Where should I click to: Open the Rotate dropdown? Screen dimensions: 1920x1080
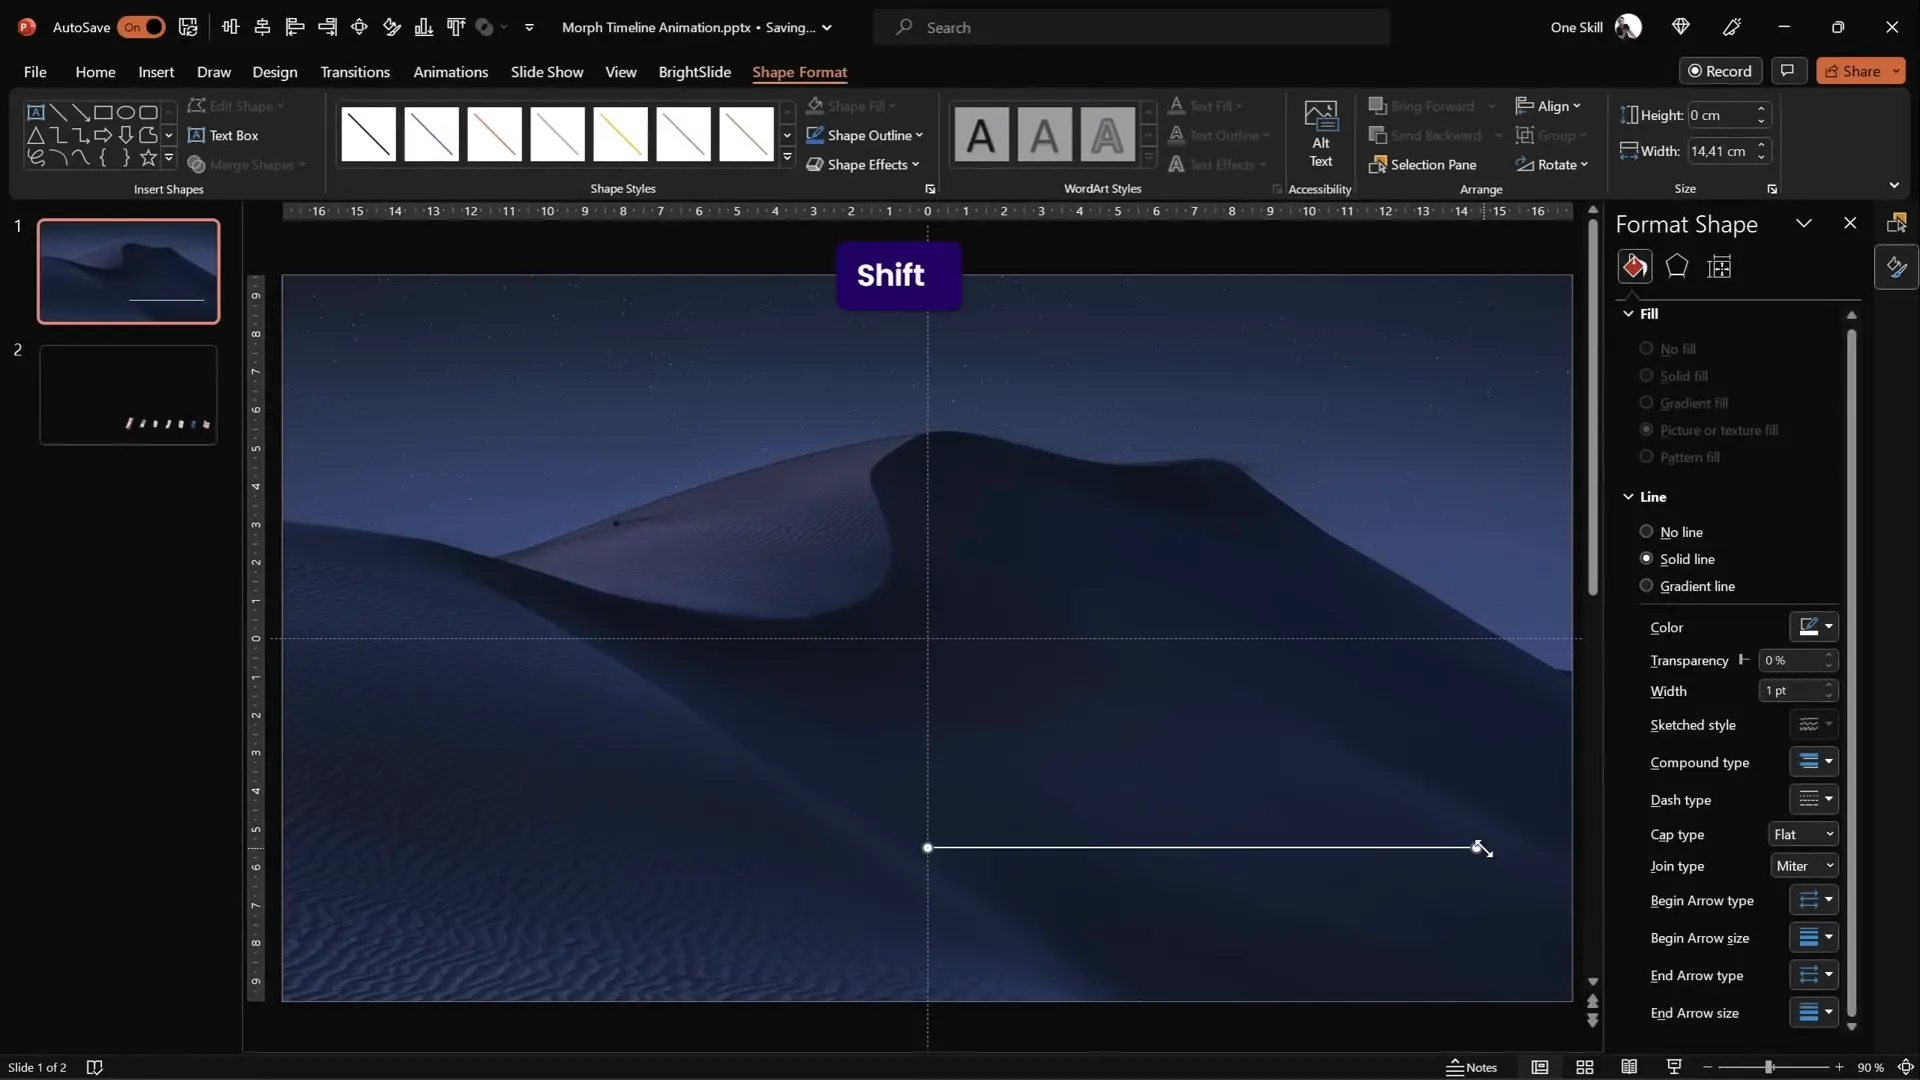[x=1552, y=165]
